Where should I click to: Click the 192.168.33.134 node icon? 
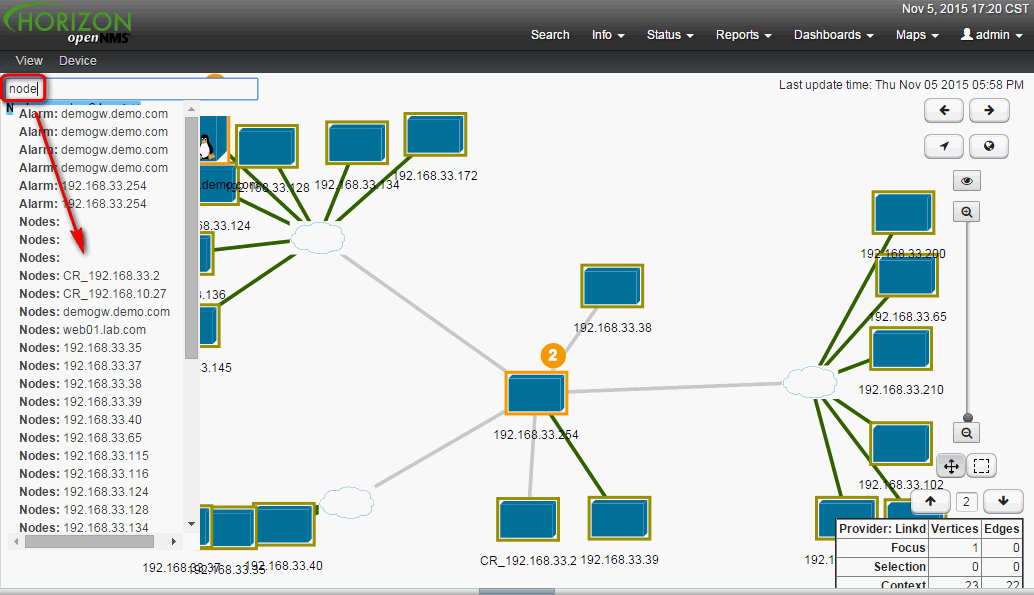pos(357,142)
